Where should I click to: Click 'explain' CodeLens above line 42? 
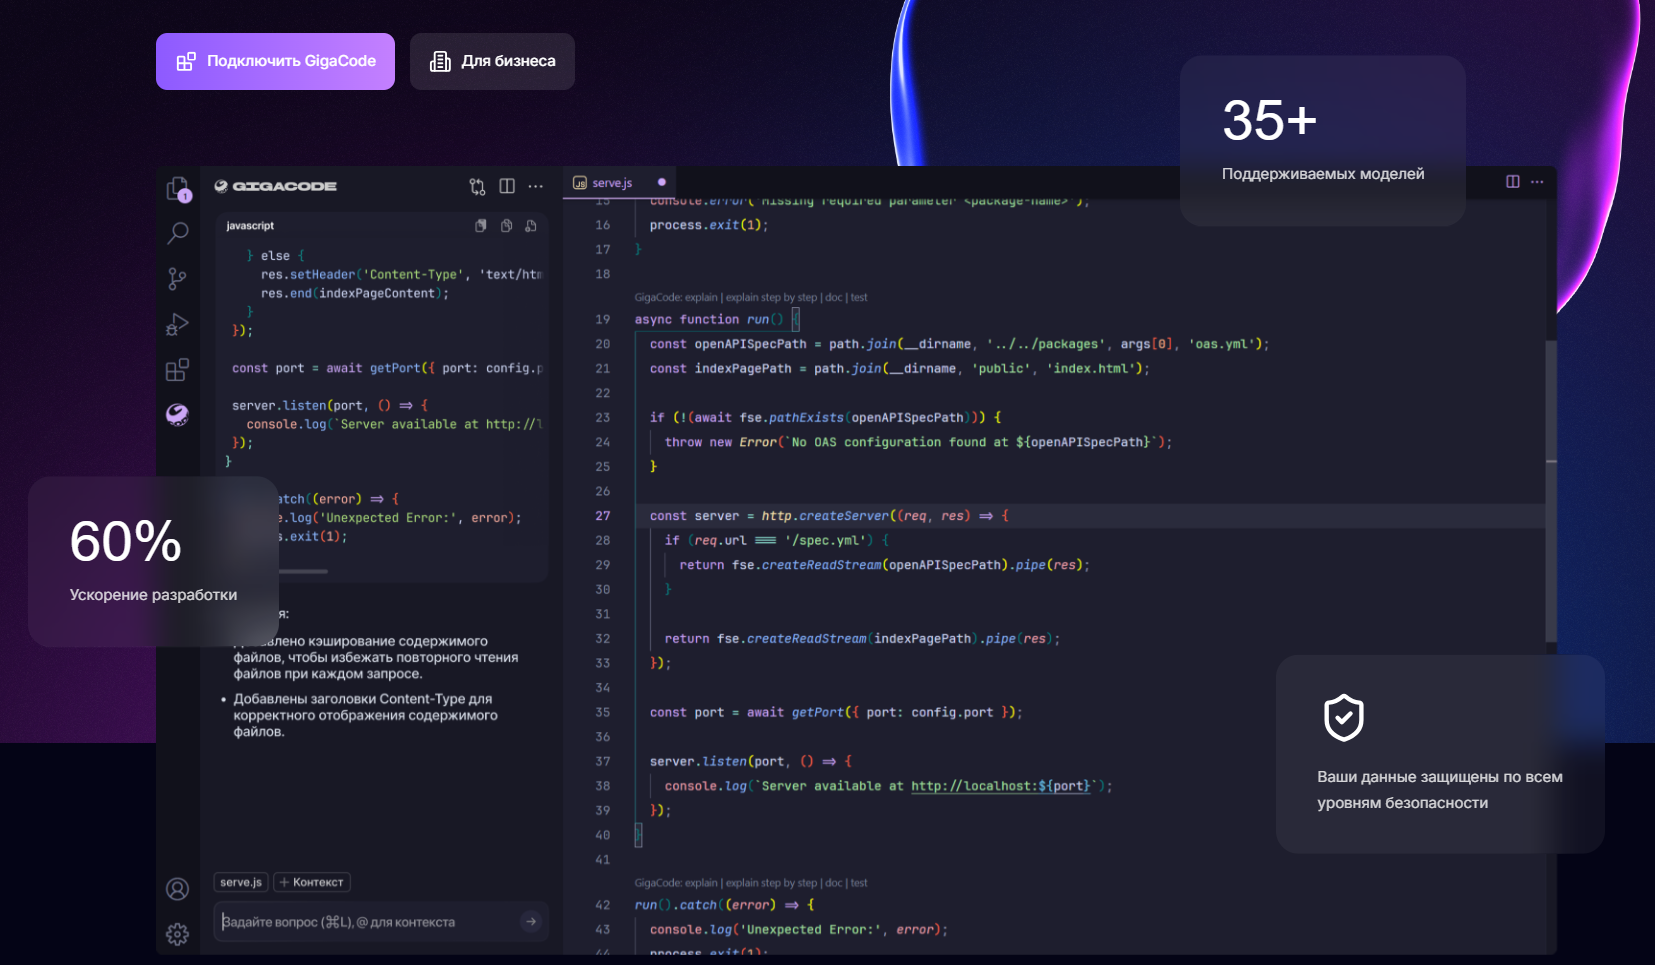pyautogui.click(x=701, y=883)
